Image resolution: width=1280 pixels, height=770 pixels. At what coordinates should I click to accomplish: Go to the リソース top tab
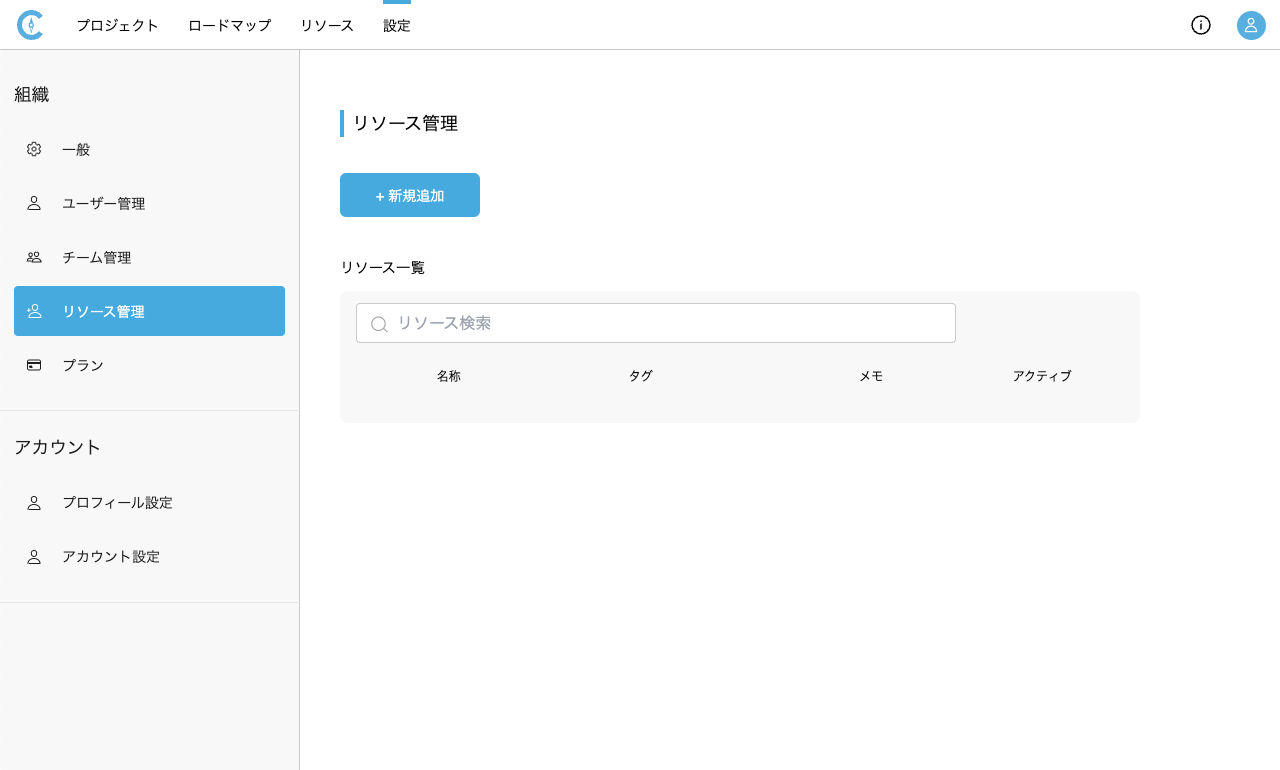pyautogui.click(x=327, y=26)
